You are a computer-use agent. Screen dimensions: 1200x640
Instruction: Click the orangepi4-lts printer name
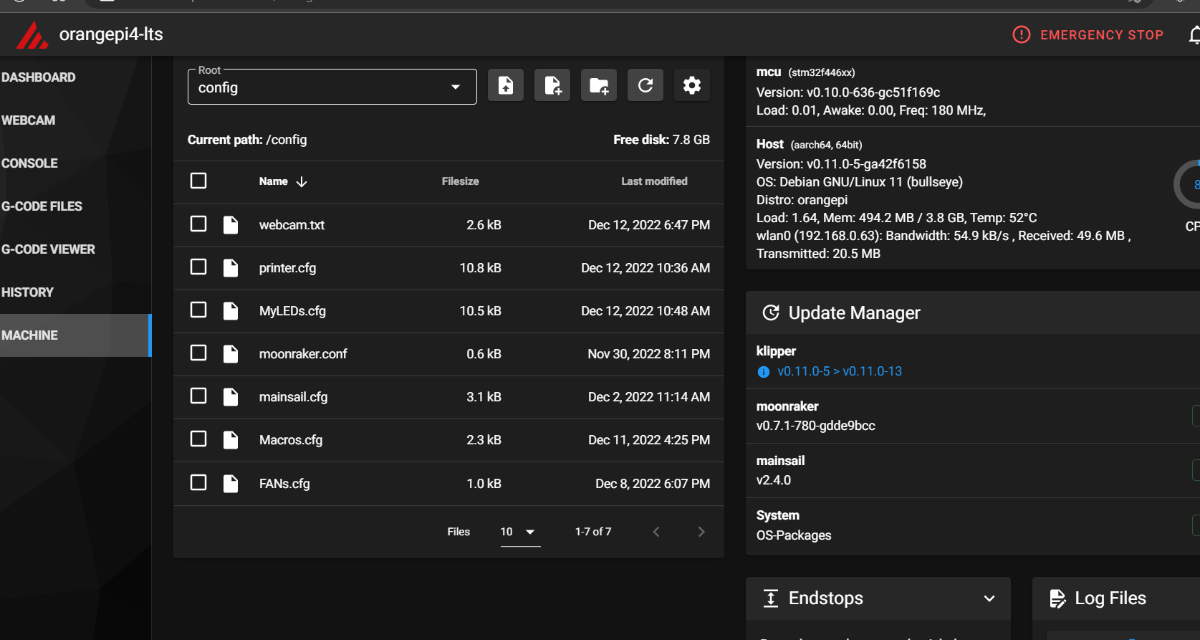[111, 35]
